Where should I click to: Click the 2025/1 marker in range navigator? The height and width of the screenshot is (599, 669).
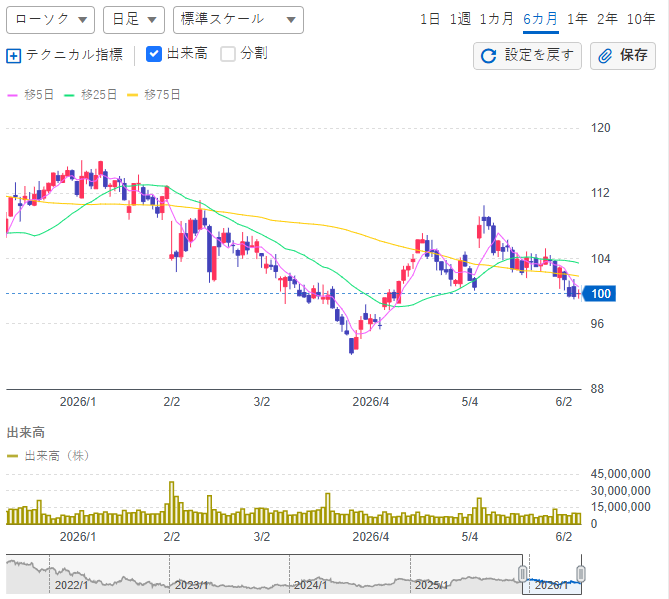pos(431,585)
